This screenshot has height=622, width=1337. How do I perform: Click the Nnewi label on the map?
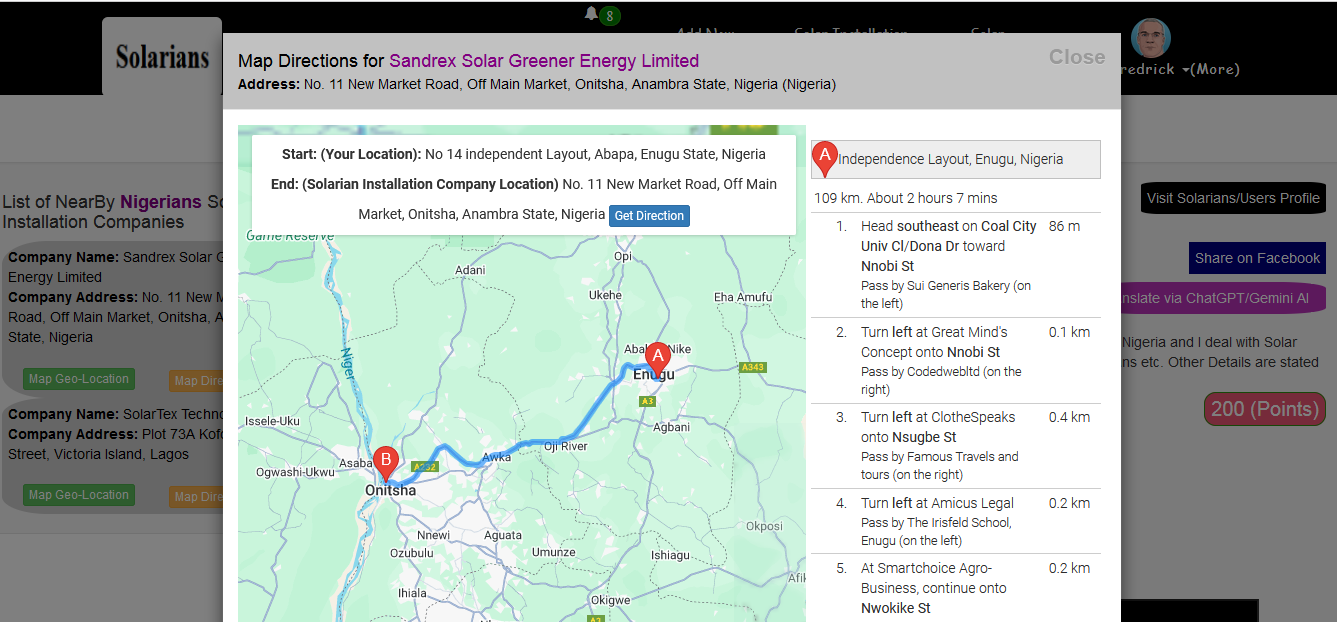click(x=434, y=535)
